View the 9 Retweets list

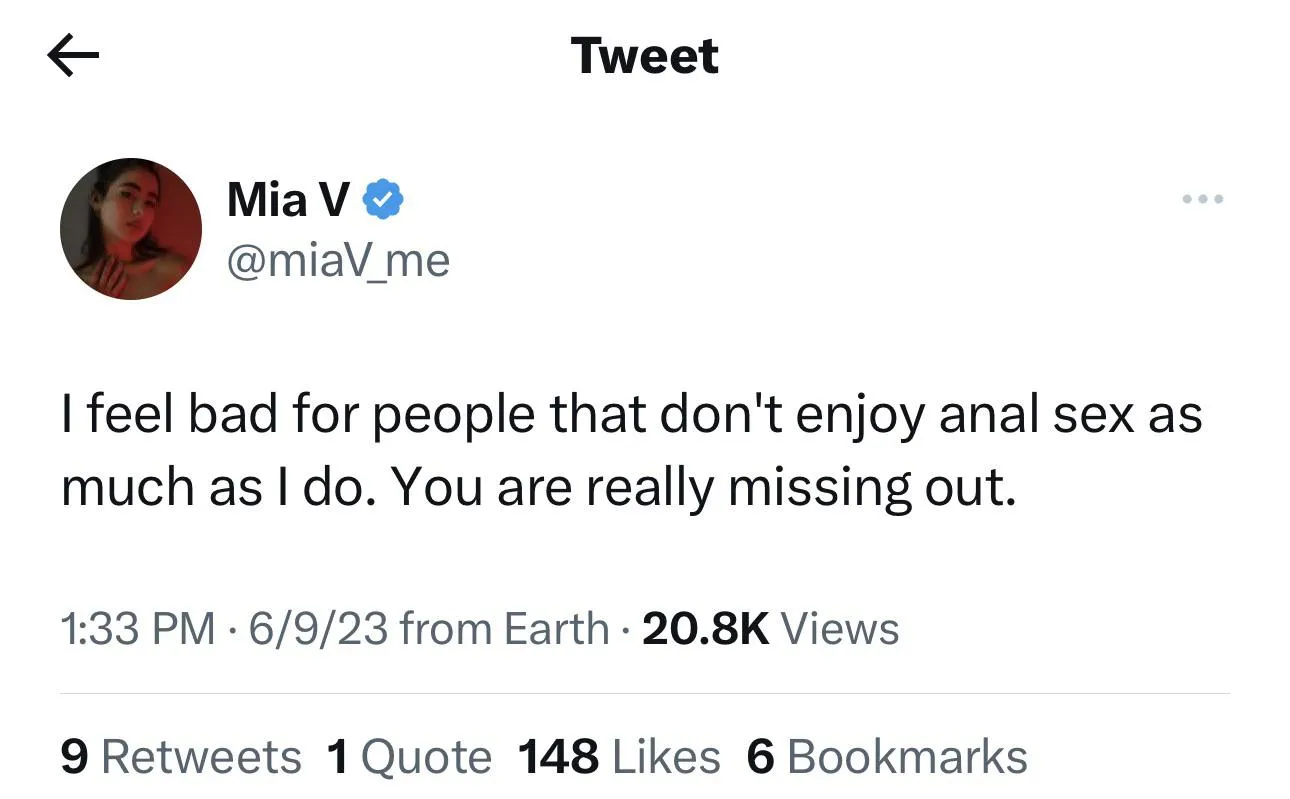(181, 757)
